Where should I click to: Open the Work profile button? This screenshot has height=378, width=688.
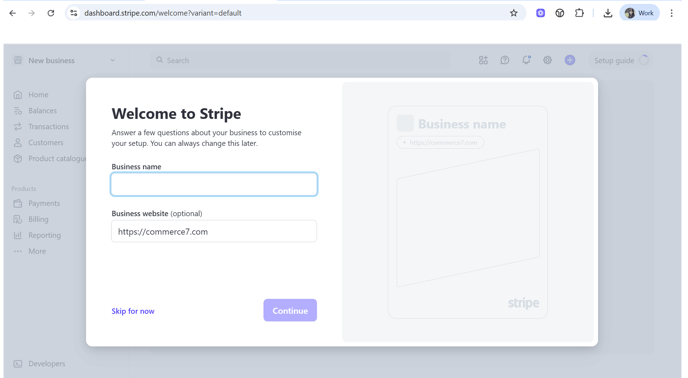639,13
